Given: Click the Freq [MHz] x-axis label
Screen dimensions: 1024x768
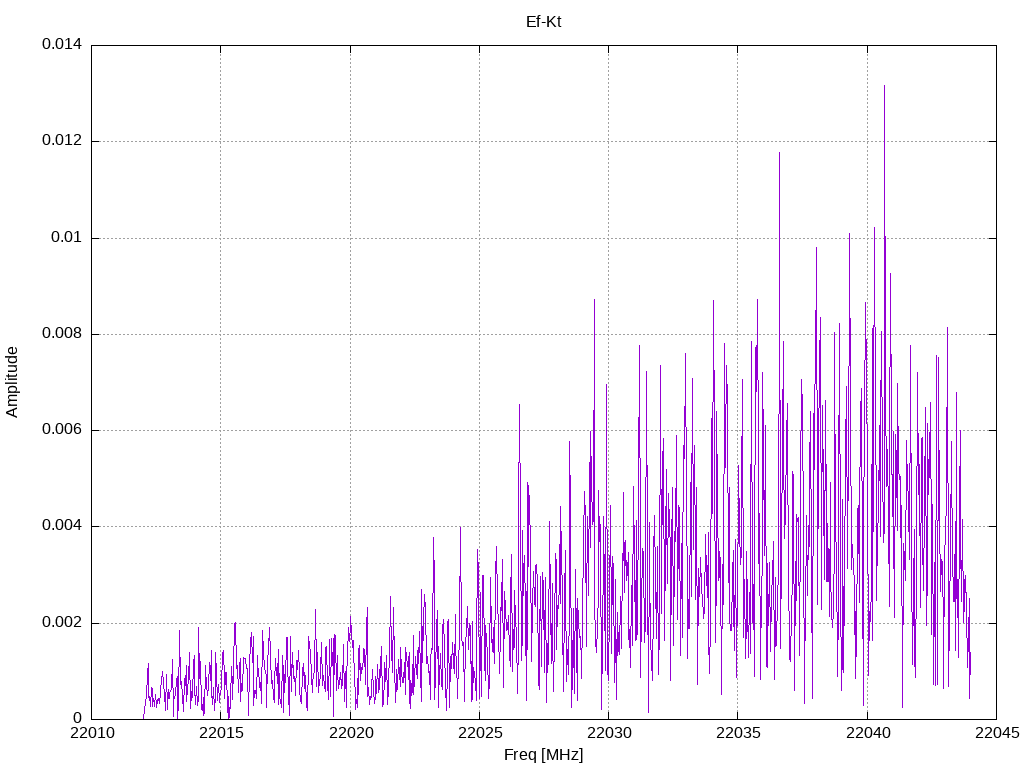Looking at the screenshot, I should (x=543, y=755).
